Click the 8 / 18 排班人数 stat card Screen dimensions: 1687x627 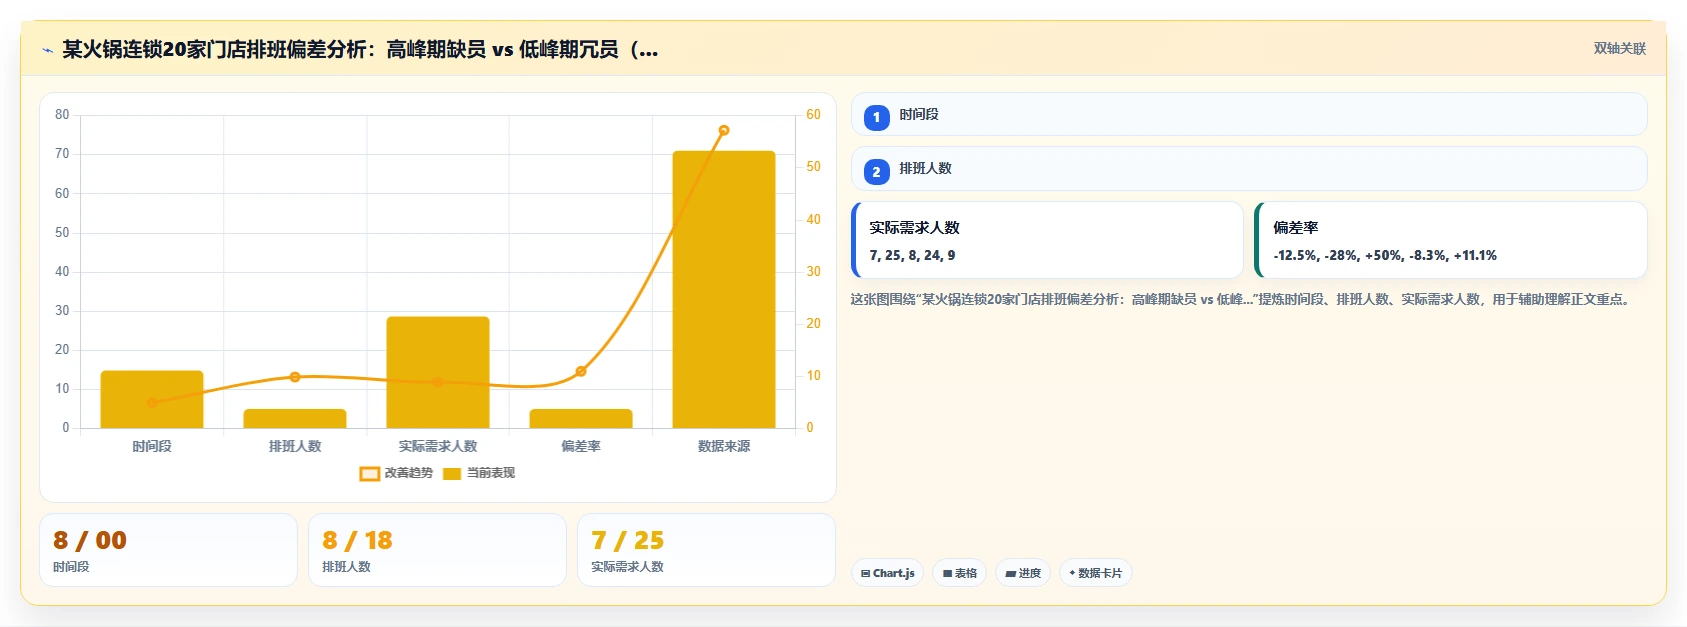(437, 550)
